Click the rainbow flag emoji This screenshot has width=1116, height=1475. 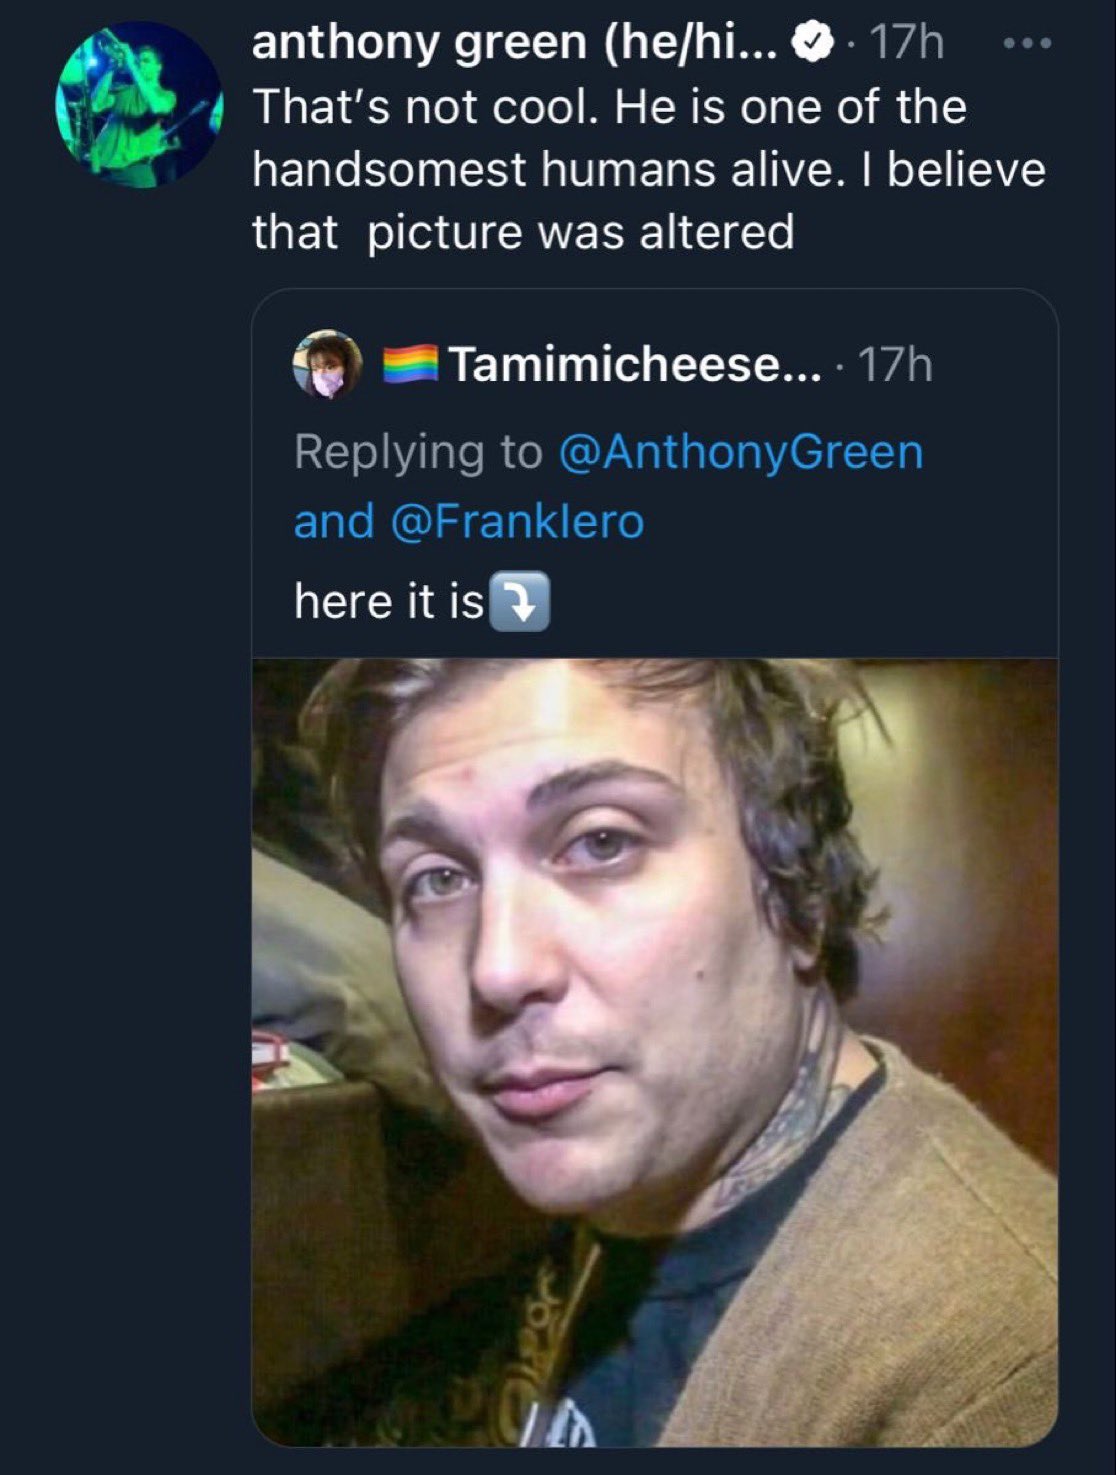(x=411, y=363)
